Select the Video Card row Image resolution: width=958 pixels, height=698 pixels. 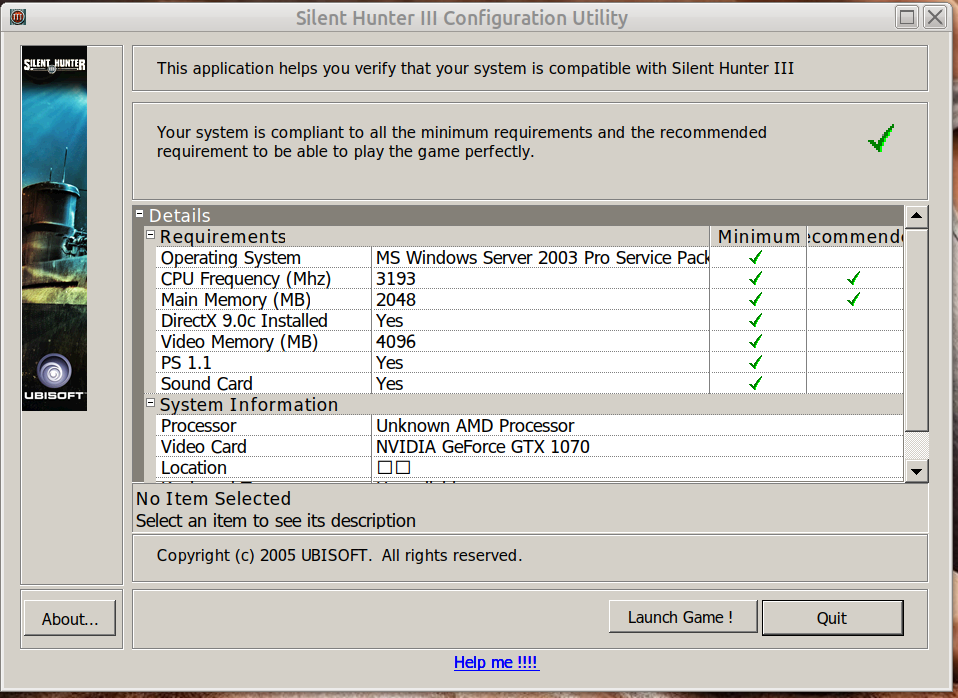tap(264, 446)
